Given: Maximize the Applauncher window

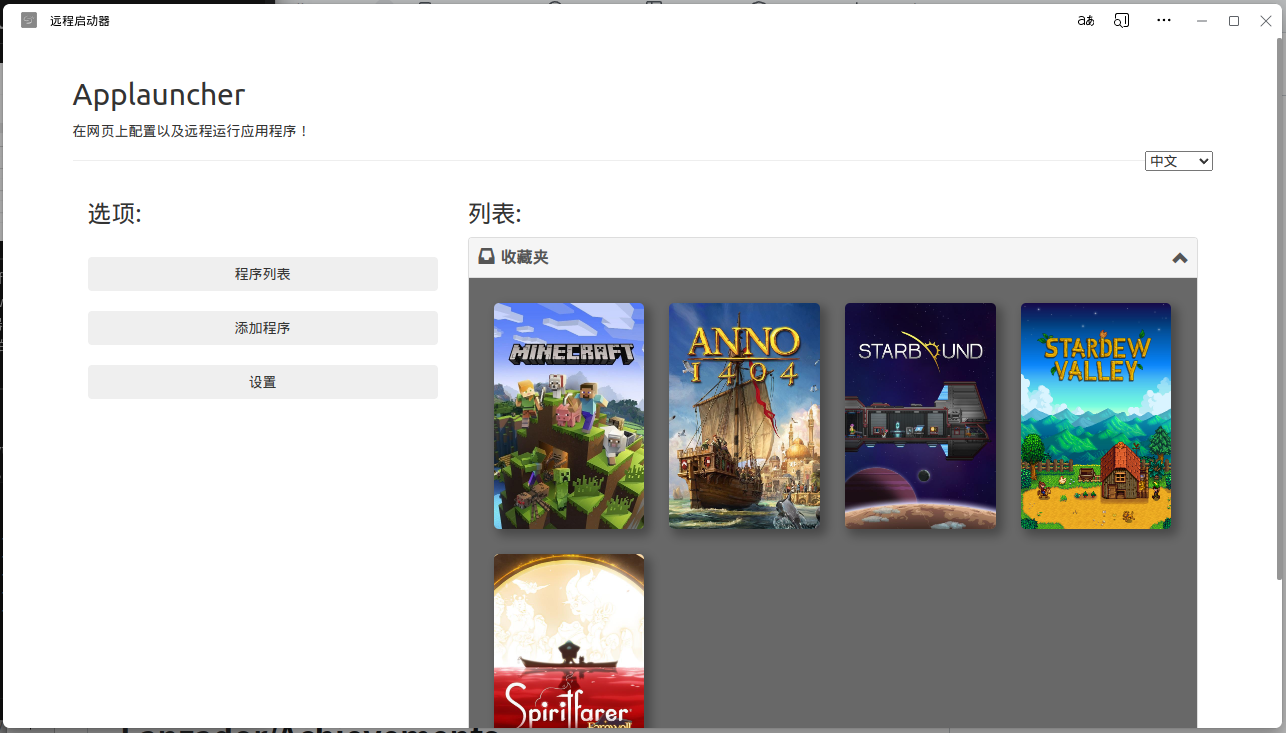Looking at the screenshot, I should 1233,20.
